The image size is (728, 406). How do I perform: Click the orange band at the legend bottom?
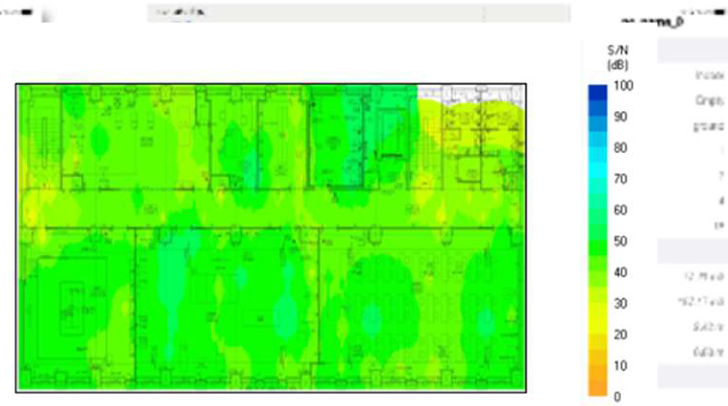pyautogui.click(x=597, y=385)
